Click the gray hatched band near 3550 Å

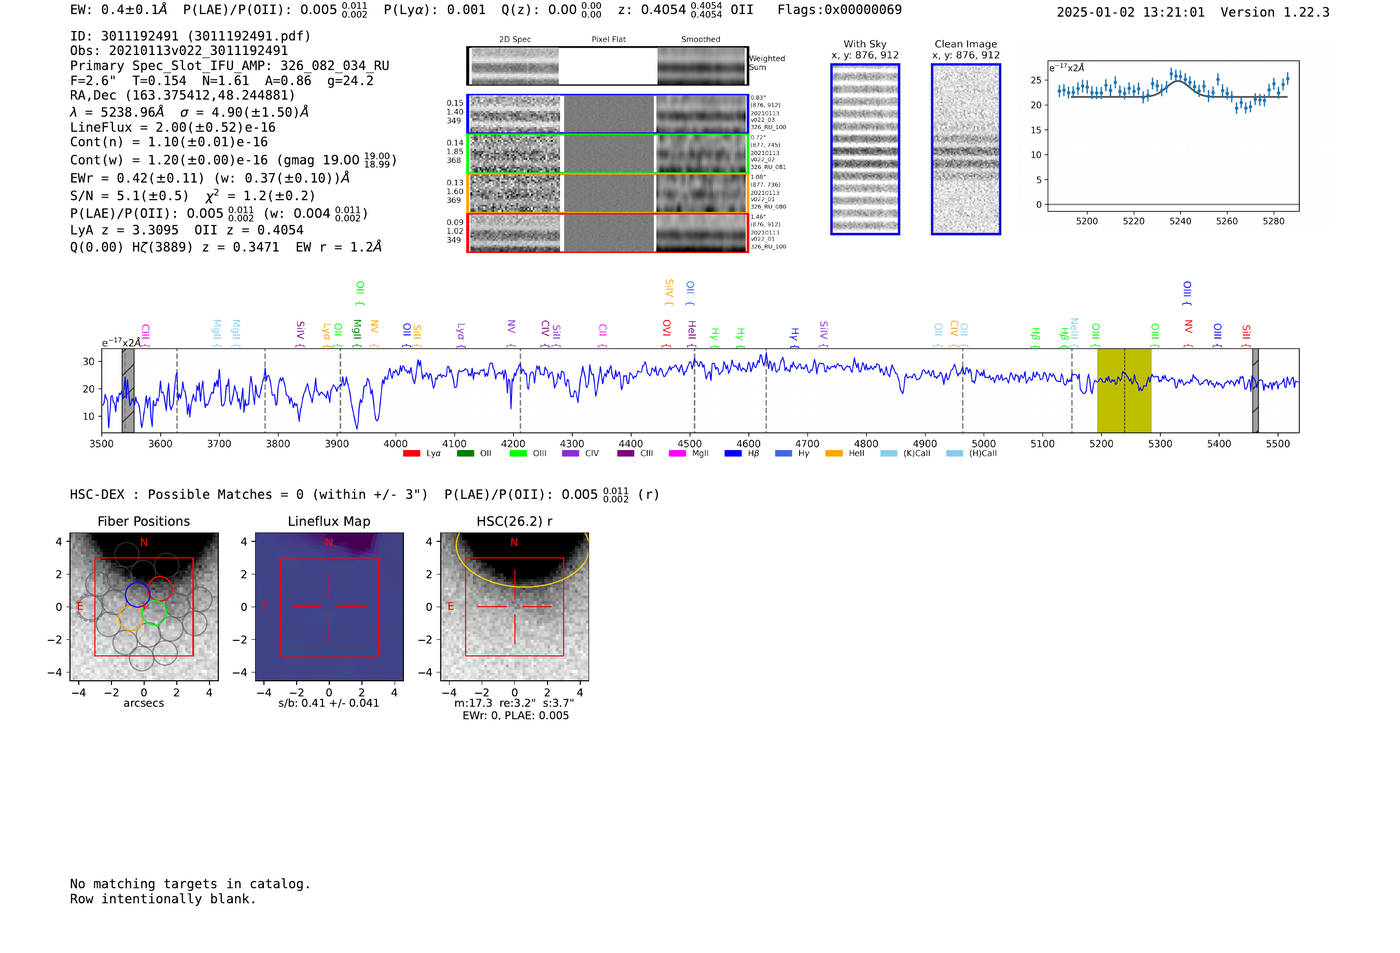128,391
